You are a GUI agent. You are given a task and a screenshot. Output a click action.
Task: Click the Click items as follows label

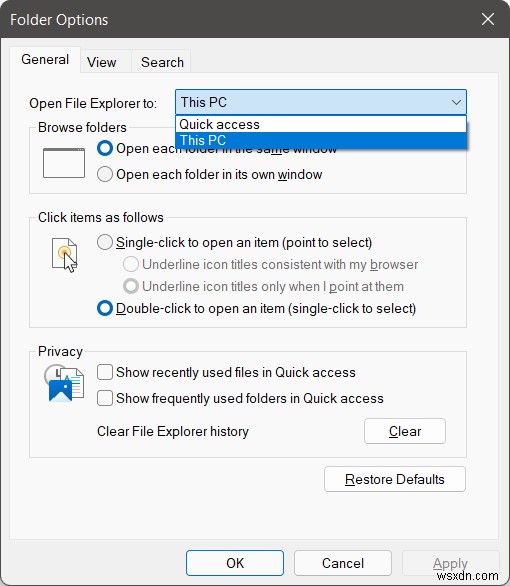click(101, 218)
